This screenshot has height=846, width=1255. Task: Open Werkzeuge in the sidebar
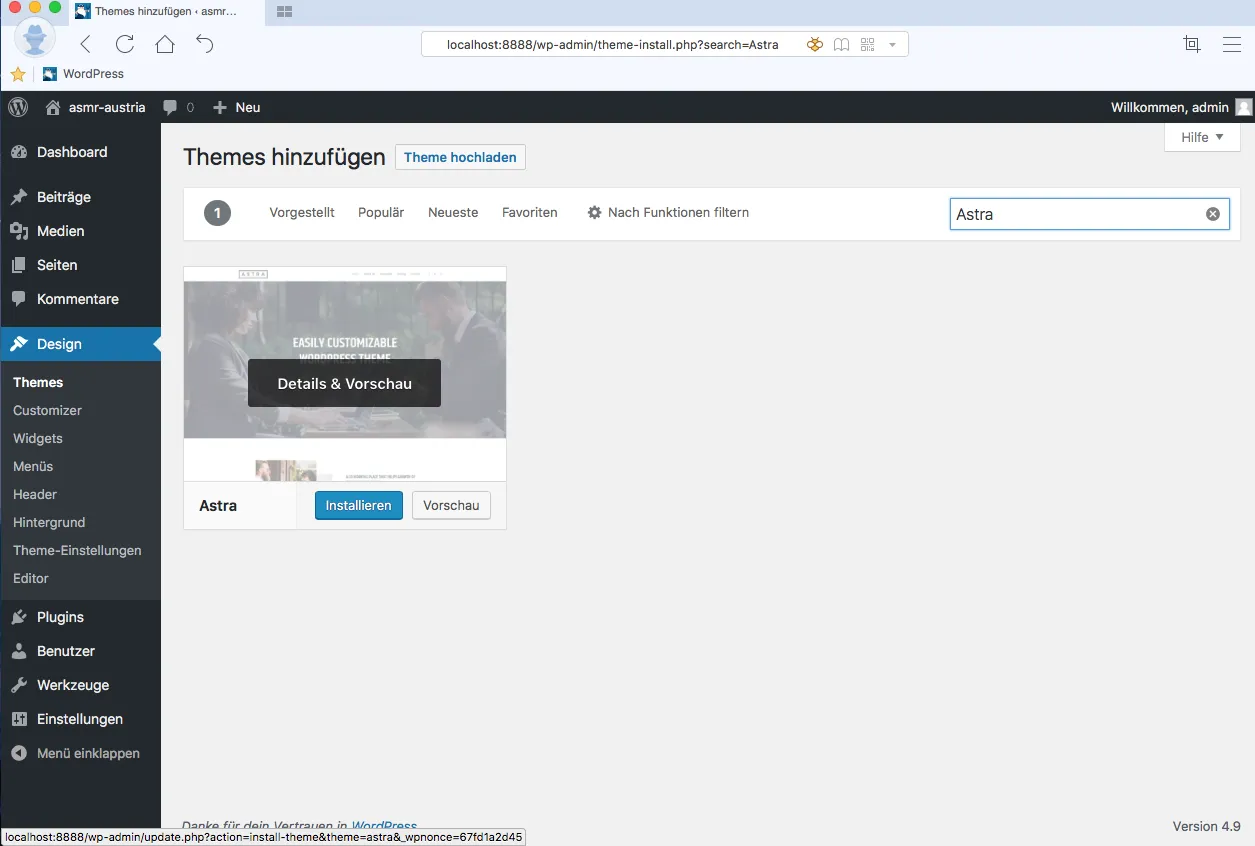click(80, 685)
